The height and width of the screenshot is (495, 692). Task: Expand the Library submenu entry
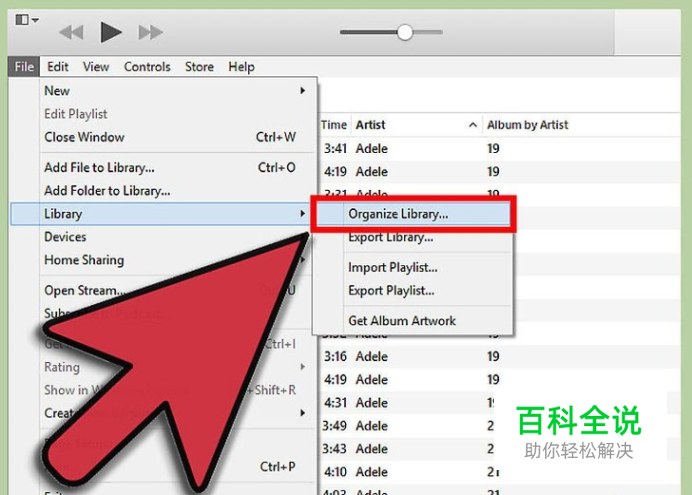tap(160, 214)
